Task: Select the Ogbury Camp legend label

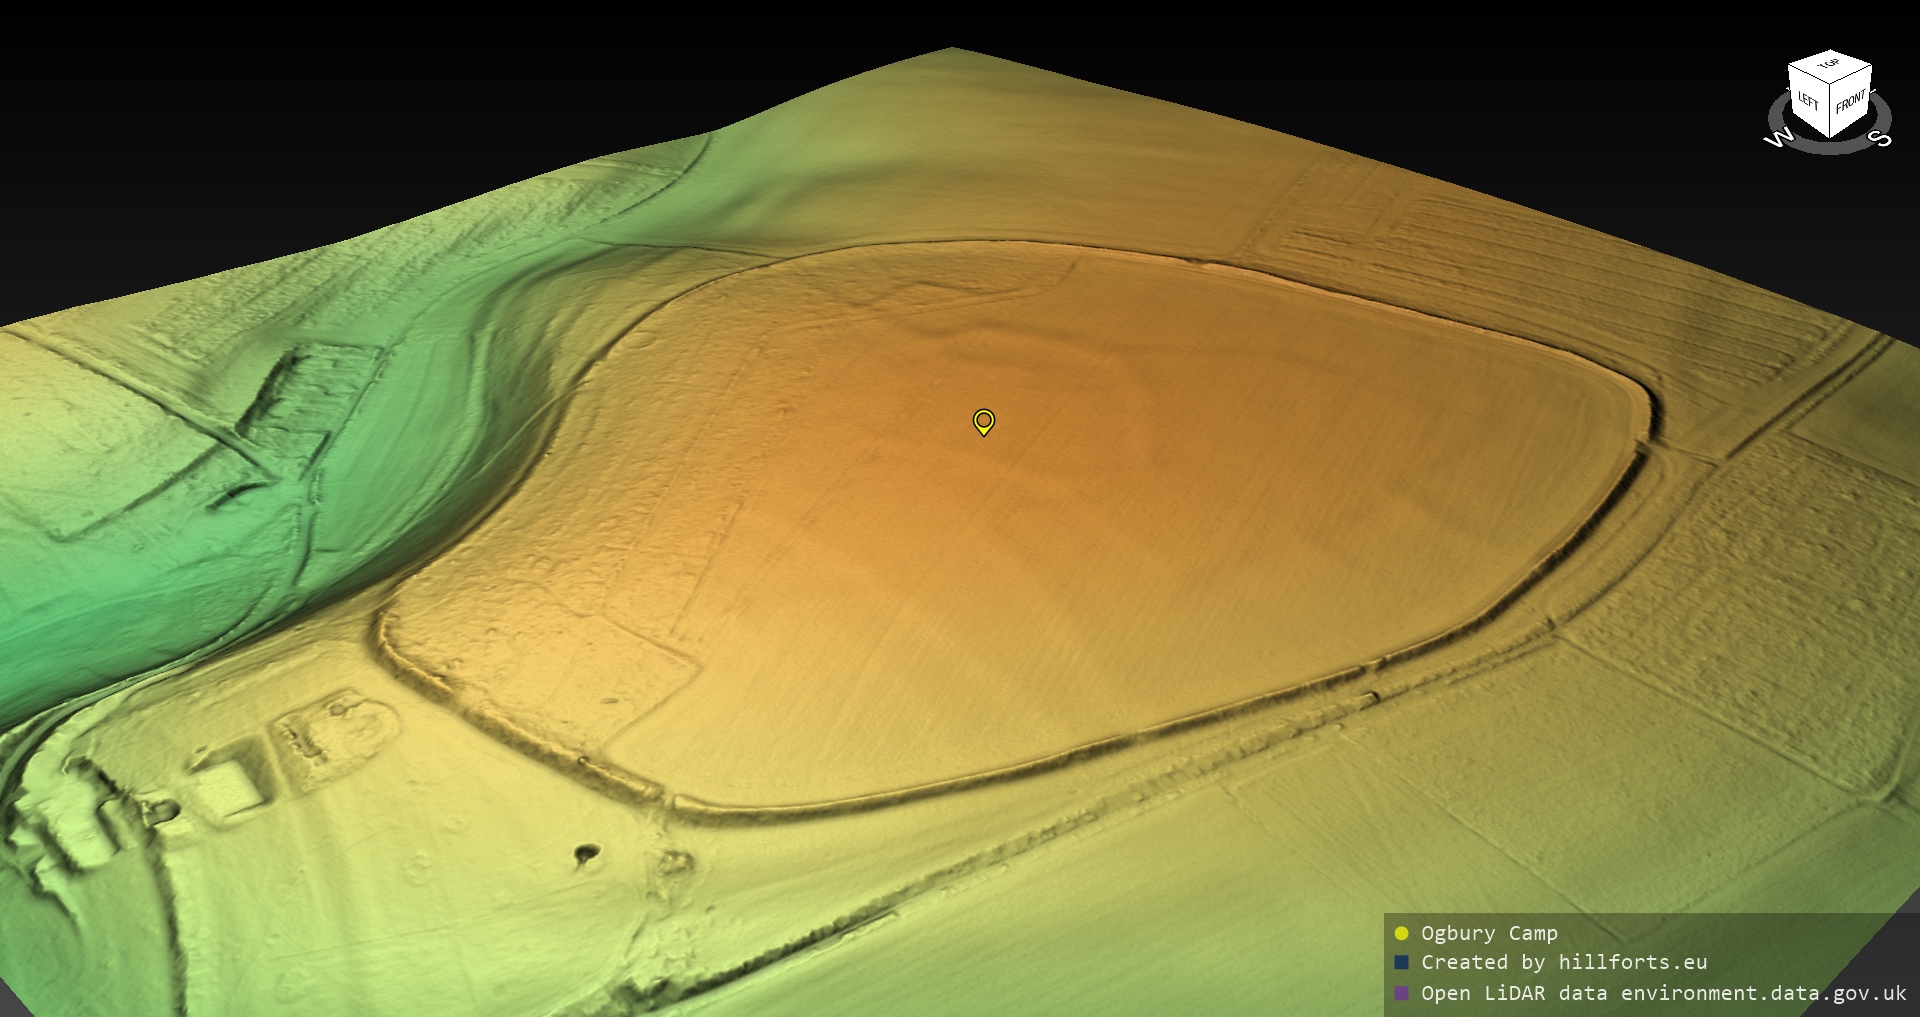Action: tap(1489, 933)
